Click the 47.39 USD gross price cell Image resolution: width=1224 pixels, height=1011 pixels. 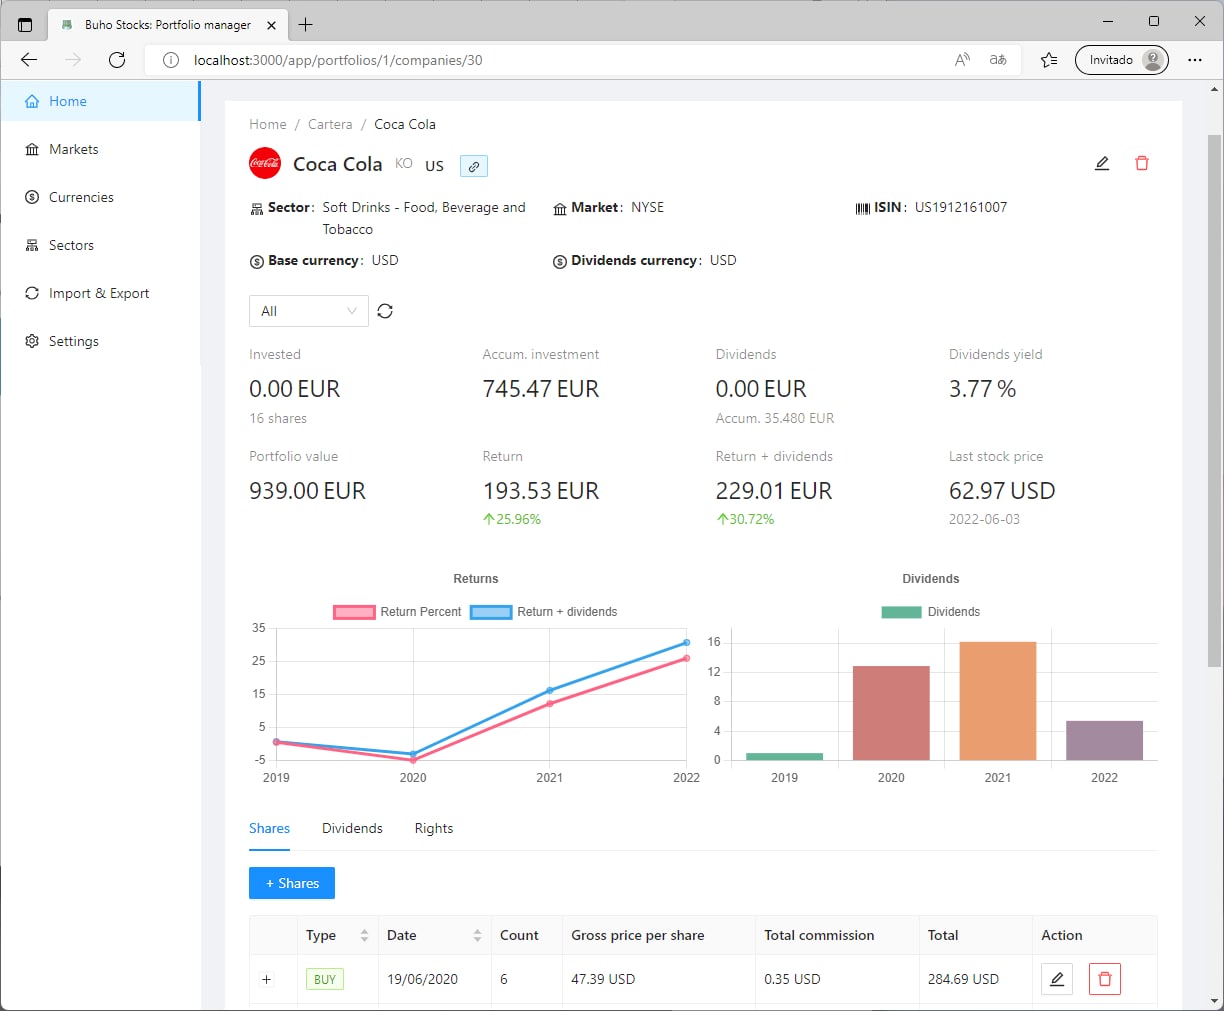603,979
